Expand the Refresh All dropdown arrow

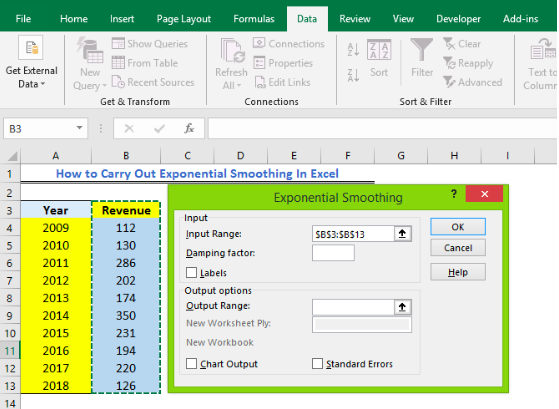click(x=239, y=86)
